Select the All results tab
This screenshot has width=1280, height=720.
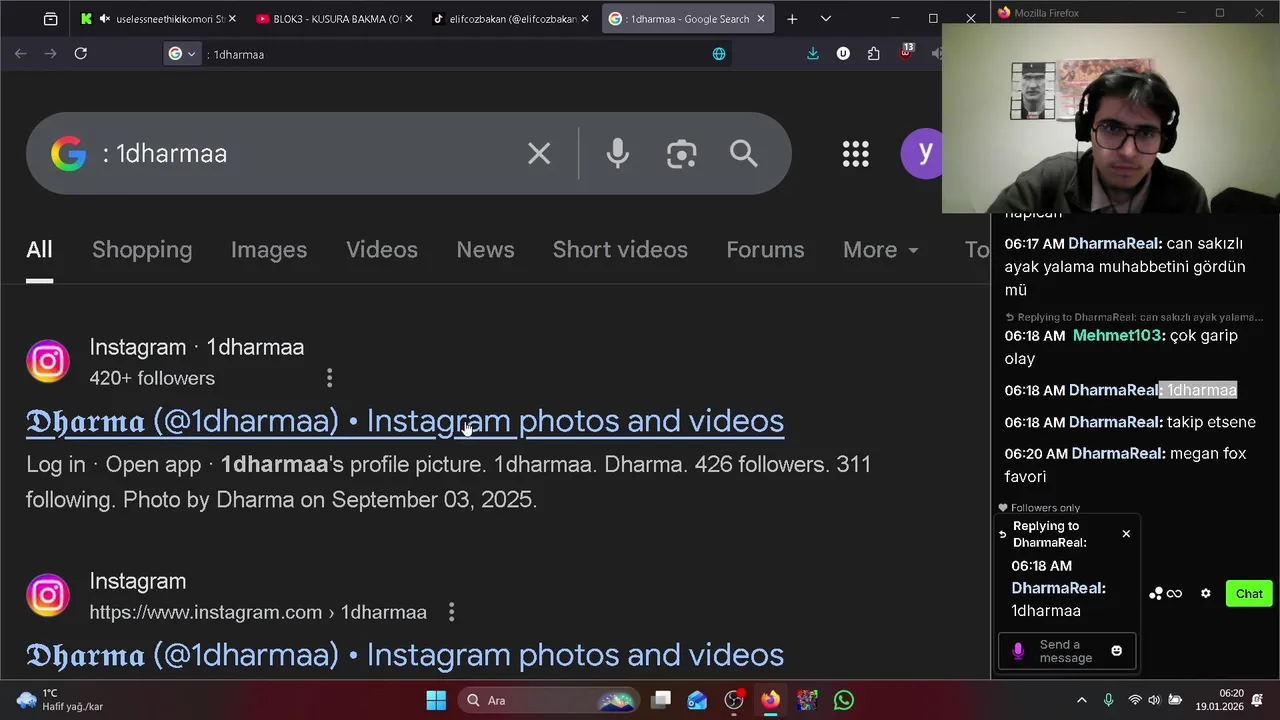[x=39, y=250]
